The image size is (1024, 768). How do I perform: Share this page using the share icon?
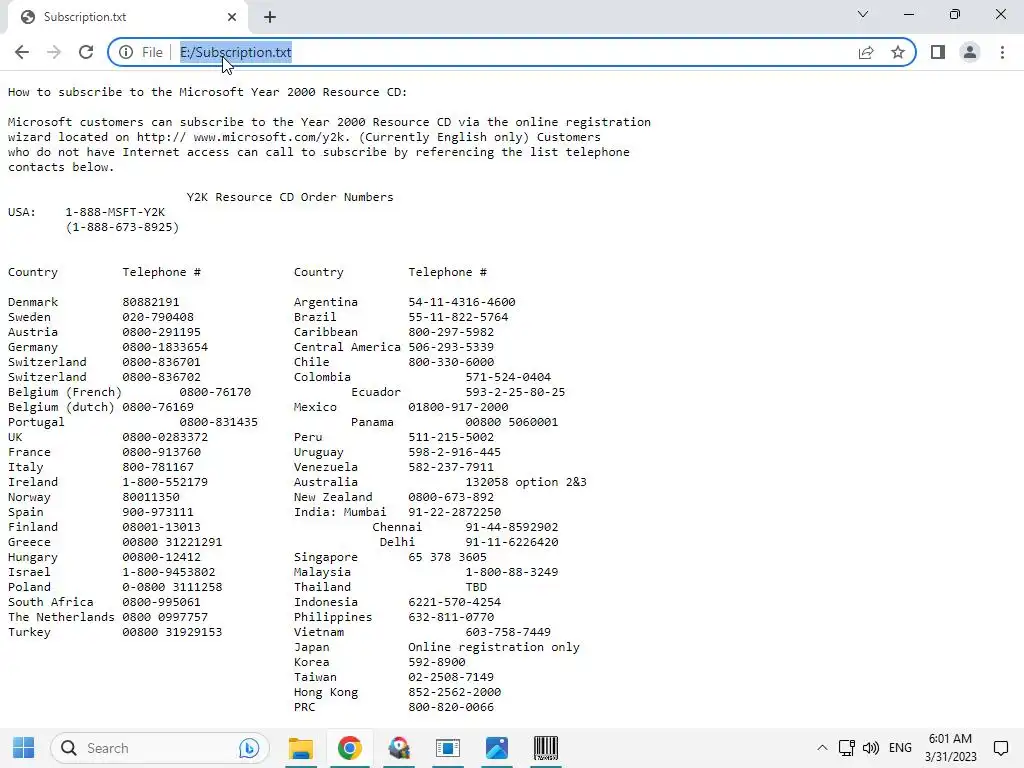[x=866, y=52]
